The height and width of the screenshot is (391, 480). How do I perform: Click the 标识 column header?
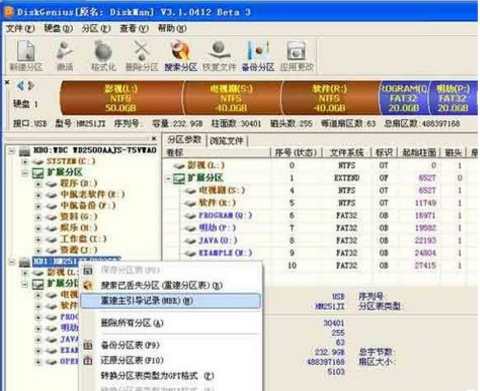tap(384, 153)
